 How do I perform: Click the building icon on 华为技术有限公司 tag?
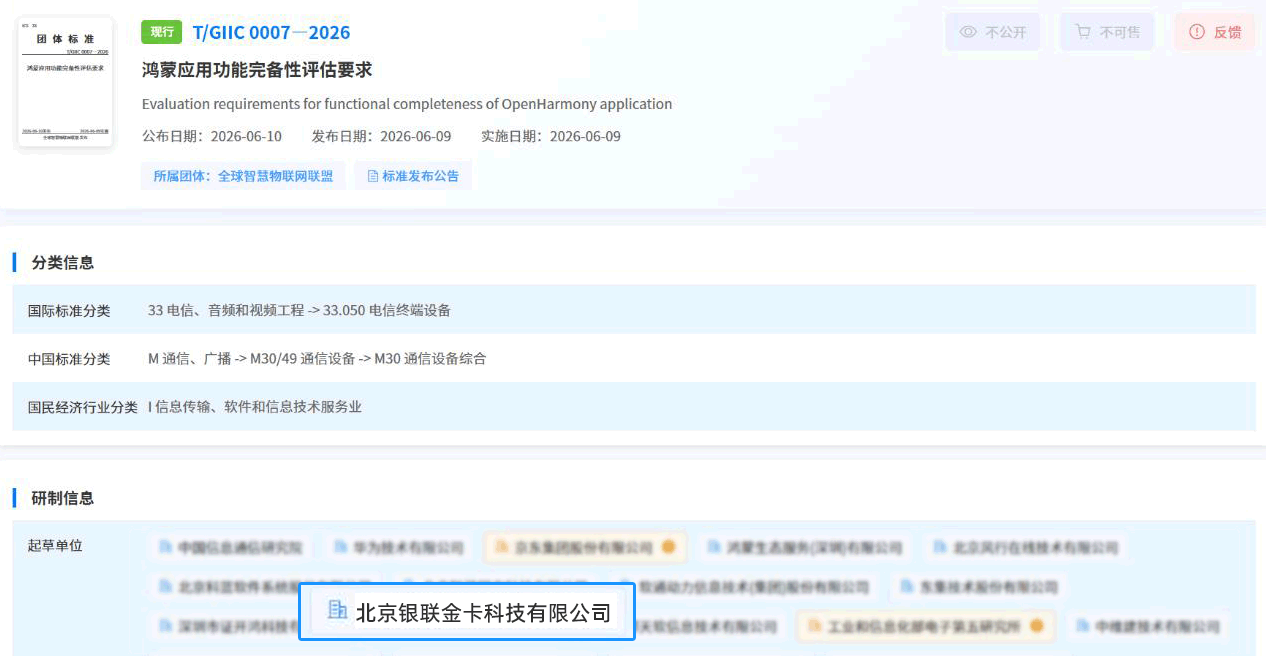tap(342, 547)
